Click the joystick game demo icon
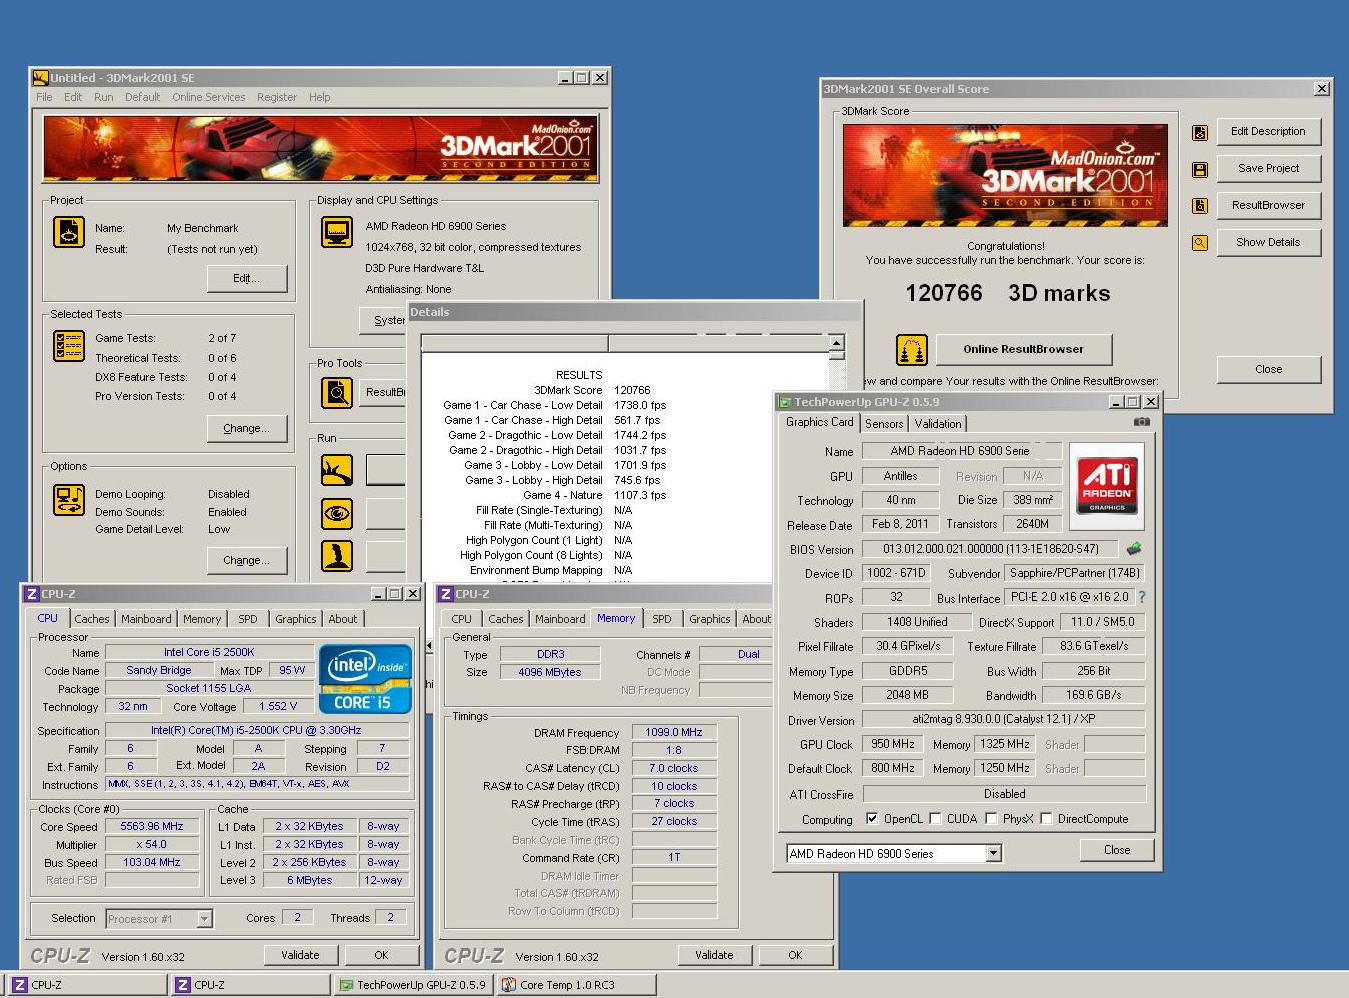 [337, 555]
